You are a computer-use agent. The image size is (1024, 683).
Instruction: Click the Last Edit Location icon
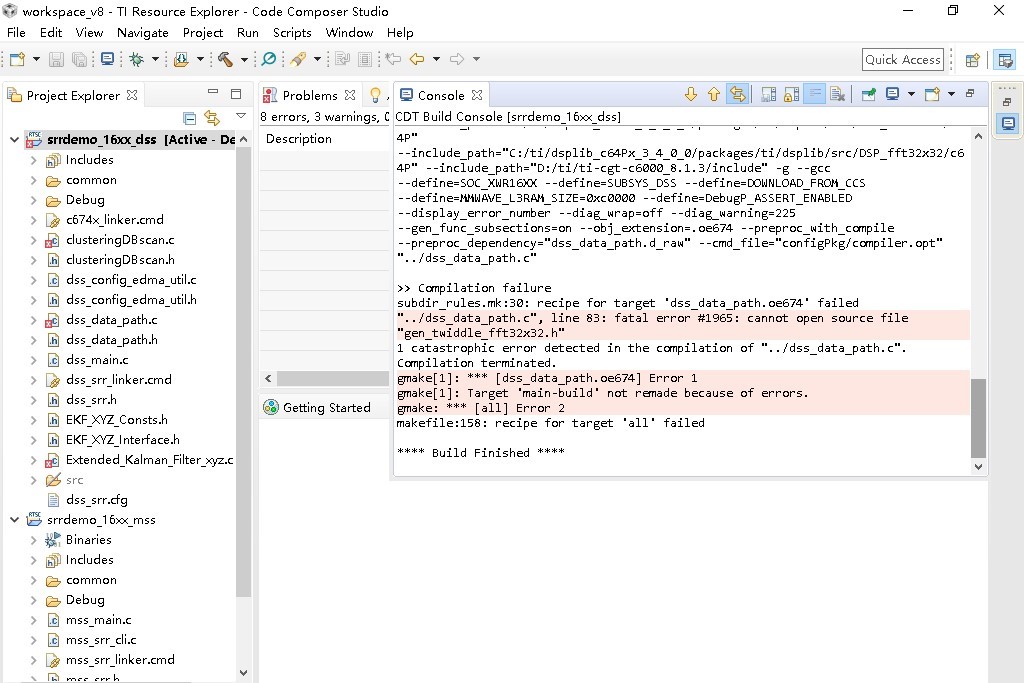tap(393, 59)
